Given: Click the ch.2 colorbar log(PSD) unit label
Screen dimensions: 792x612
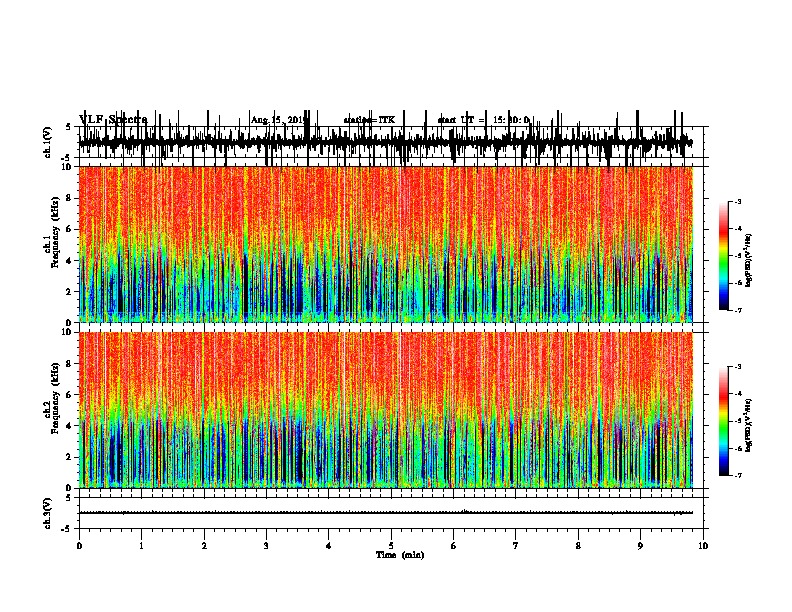Looking at the screenshot, I should point(748,425).
